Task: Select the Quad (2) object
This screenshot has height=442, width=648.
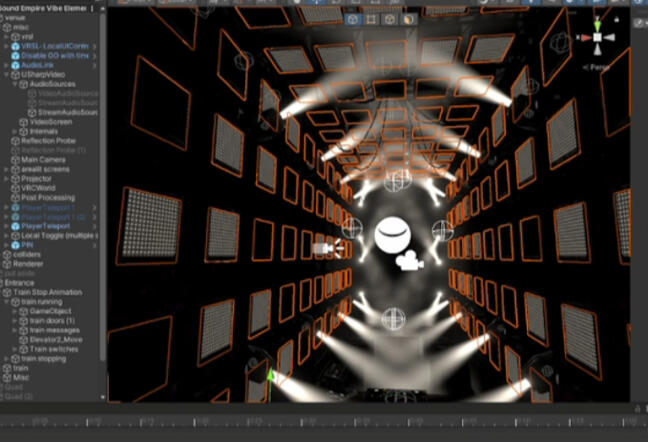Action: 19,397
